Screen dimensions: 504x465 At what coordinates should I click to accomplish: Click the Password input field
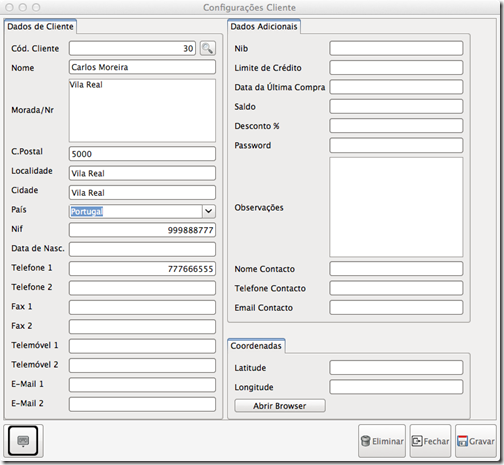point(396,145)
